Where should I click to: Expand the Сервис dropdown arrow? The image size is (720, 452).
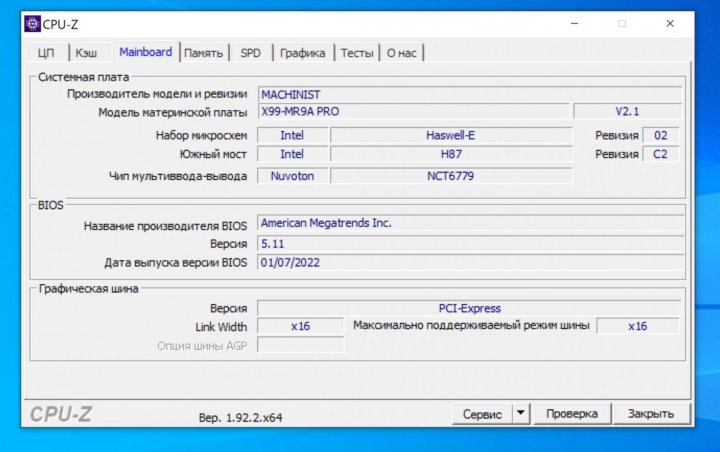click(x=521, y=414)
